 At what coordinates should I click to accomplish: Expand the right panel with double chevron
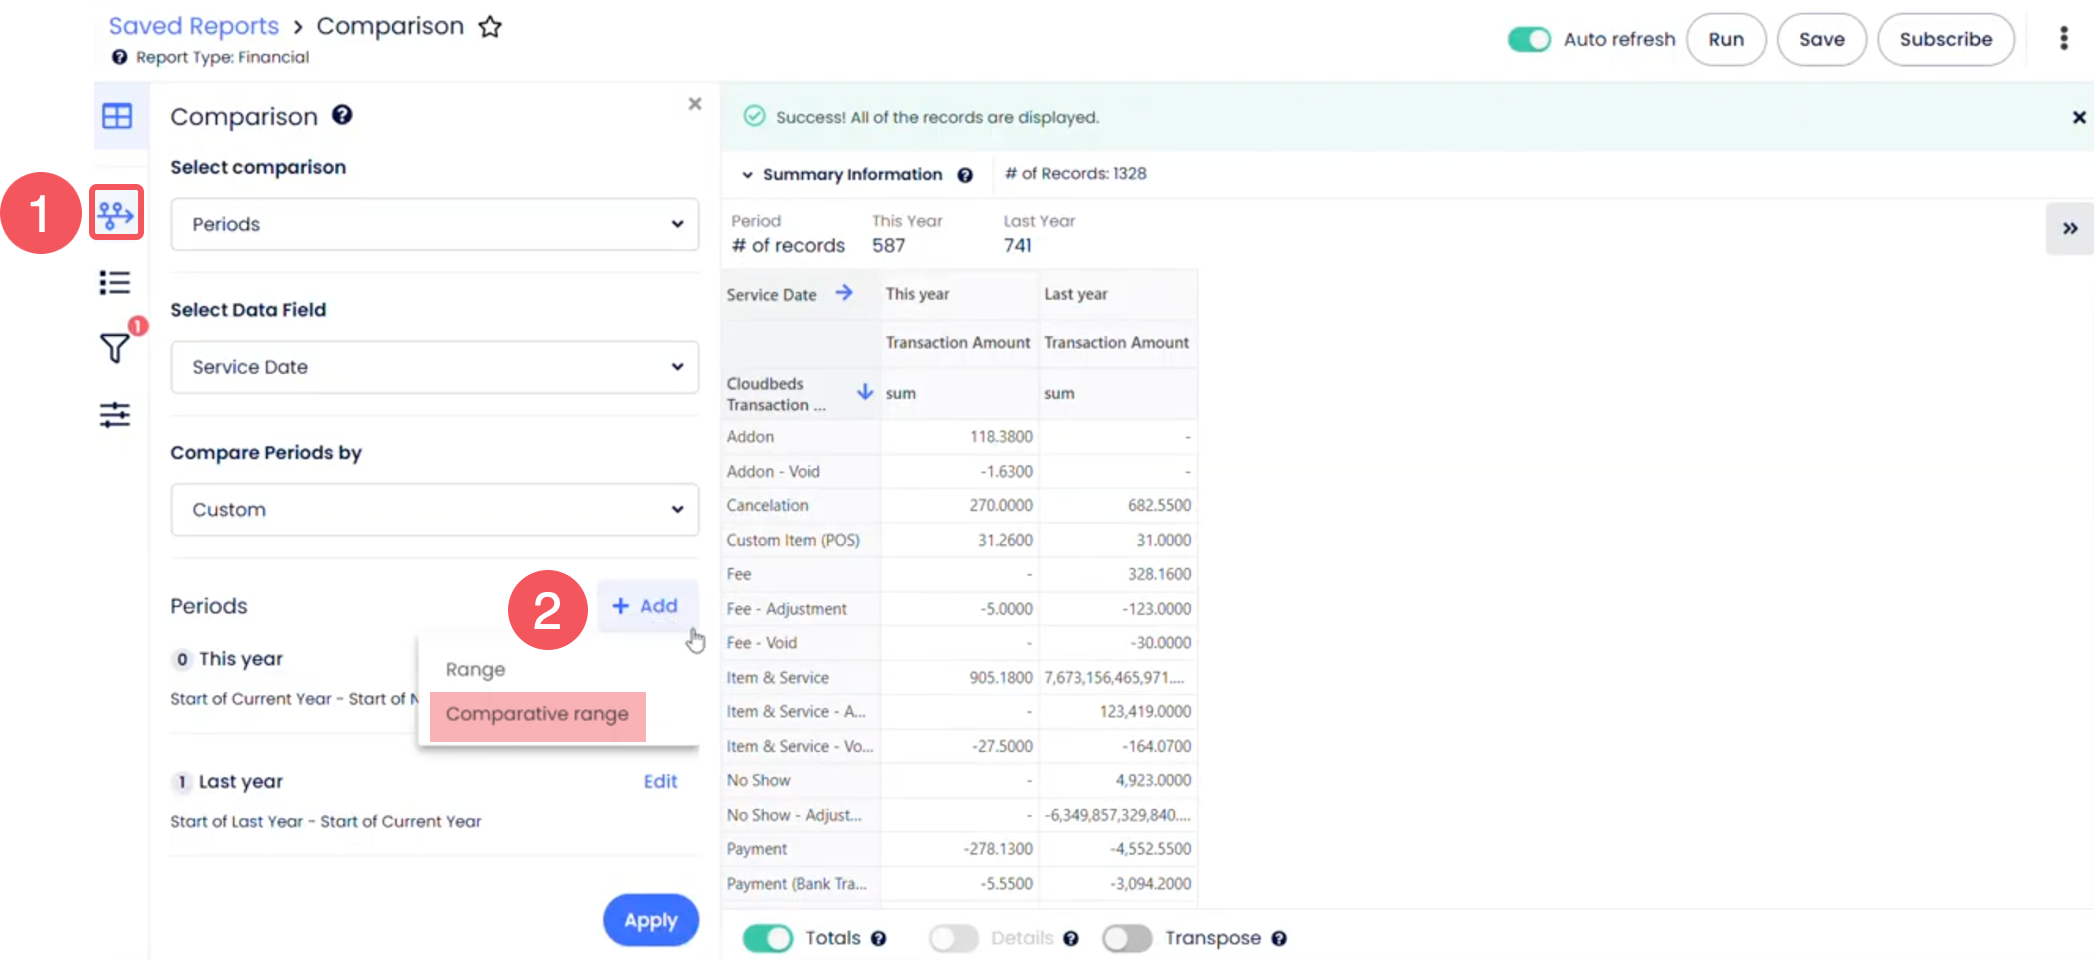coord(2069,228)
